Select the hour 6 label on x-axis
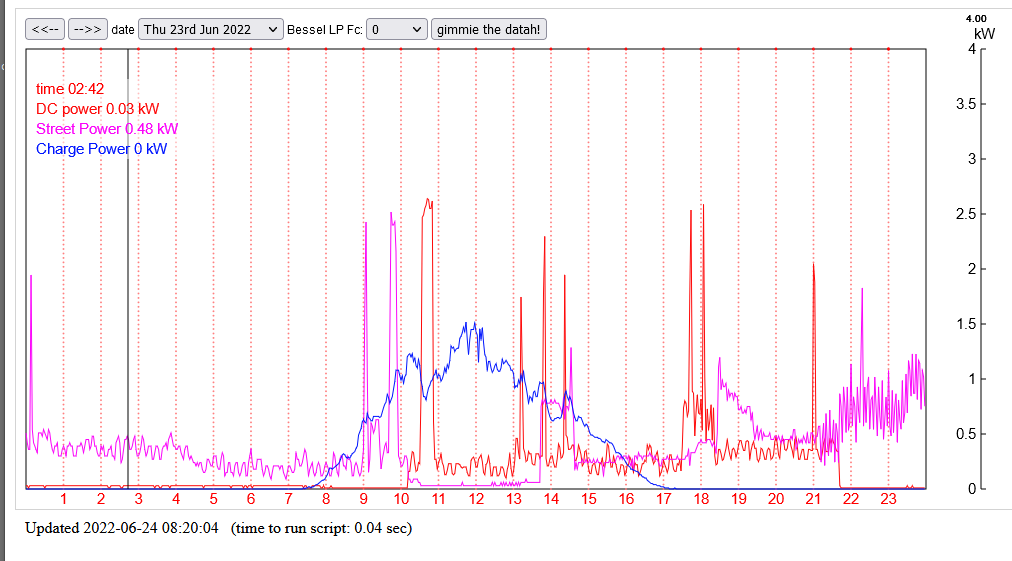Image resolution: width=1012 pixels, height=561 pixels. coord(251,499)
